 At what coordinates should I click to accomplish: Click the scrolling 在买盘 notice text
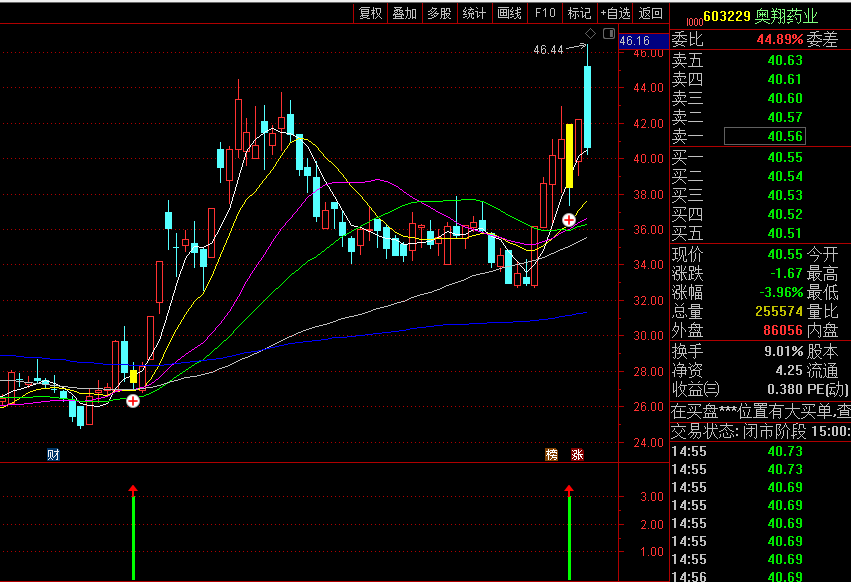click(x=761, y=412)
